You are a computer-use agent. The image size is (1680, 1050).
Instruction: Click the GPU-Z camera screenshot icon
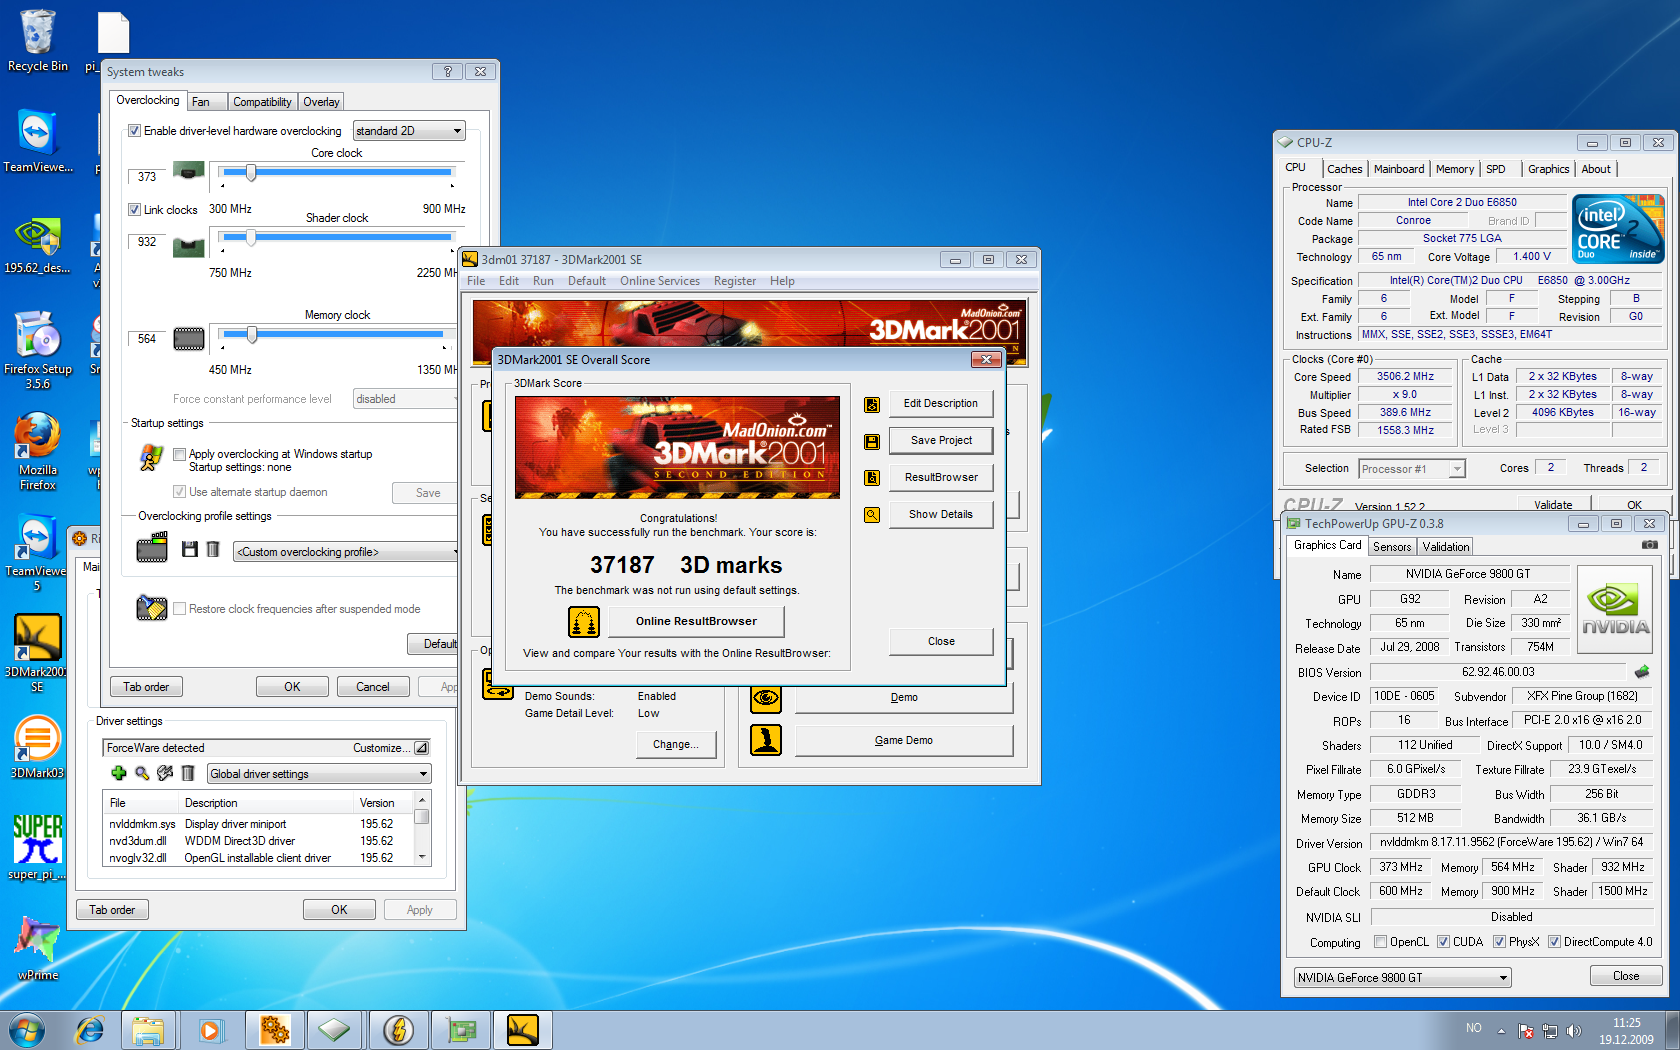(x=1650, y=545)
